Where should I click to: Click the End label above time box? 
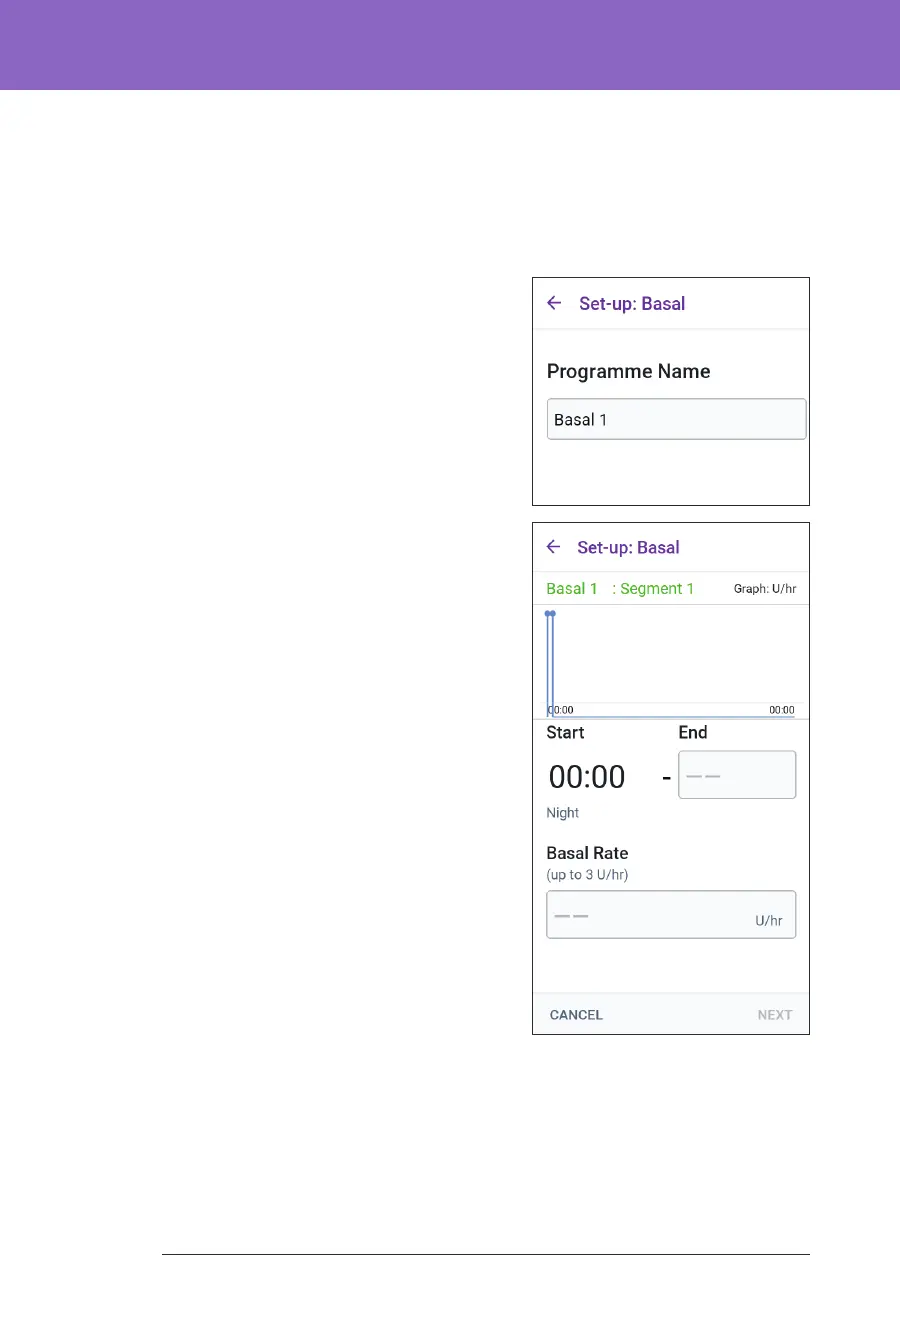click(x=693, y=733)
